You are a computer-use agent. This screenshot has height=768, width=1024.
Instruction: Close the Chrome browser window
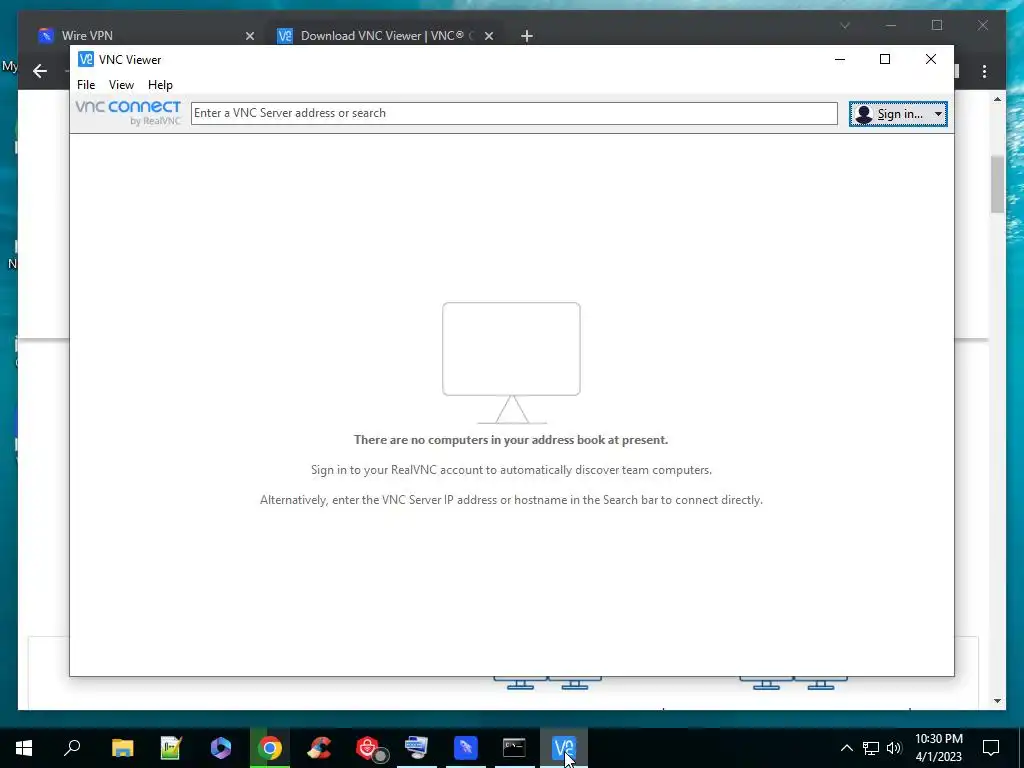click(x=983, y=25)
